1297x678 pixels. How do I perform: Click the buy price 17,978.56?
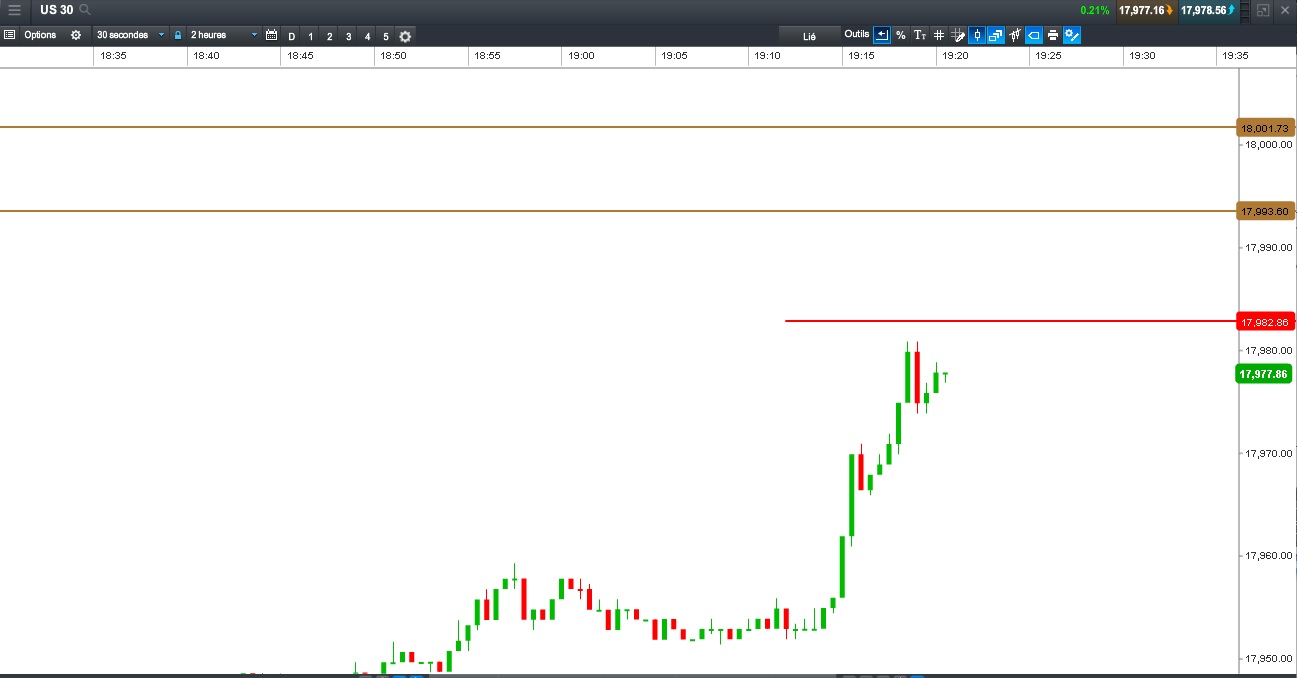[x=1208, y=10]
